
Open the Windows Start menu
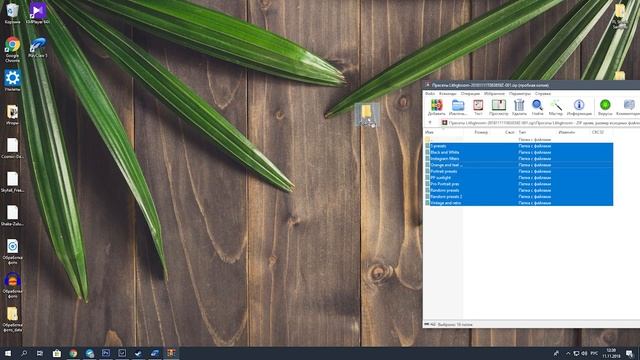pyautogui.click(x=8, y=353)
